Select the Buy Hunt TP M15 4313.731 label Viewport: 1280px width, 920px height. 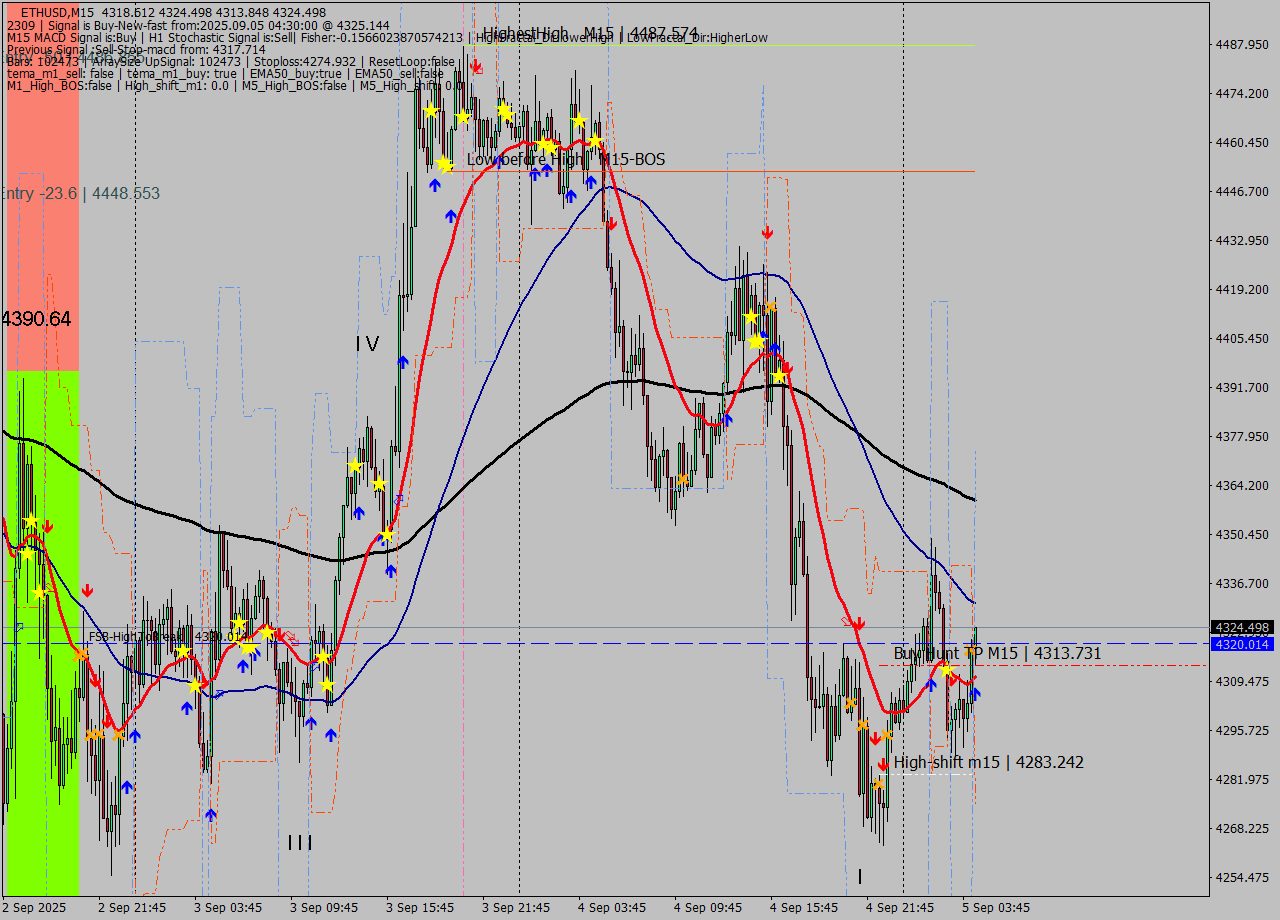pos(997,653)
